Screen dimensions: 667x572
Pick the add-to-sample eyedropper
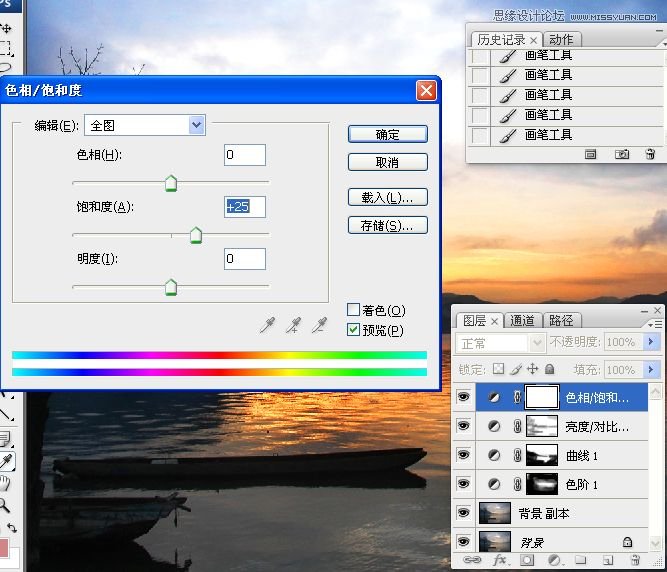tap(294, 325)
